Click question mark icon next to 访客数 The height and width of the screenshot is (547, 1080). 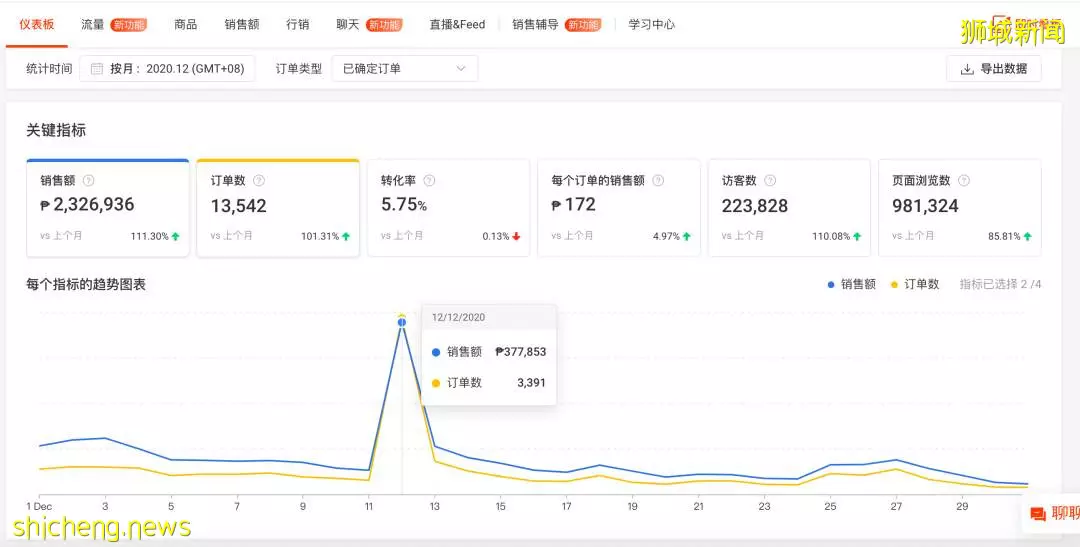coord(770,180)
